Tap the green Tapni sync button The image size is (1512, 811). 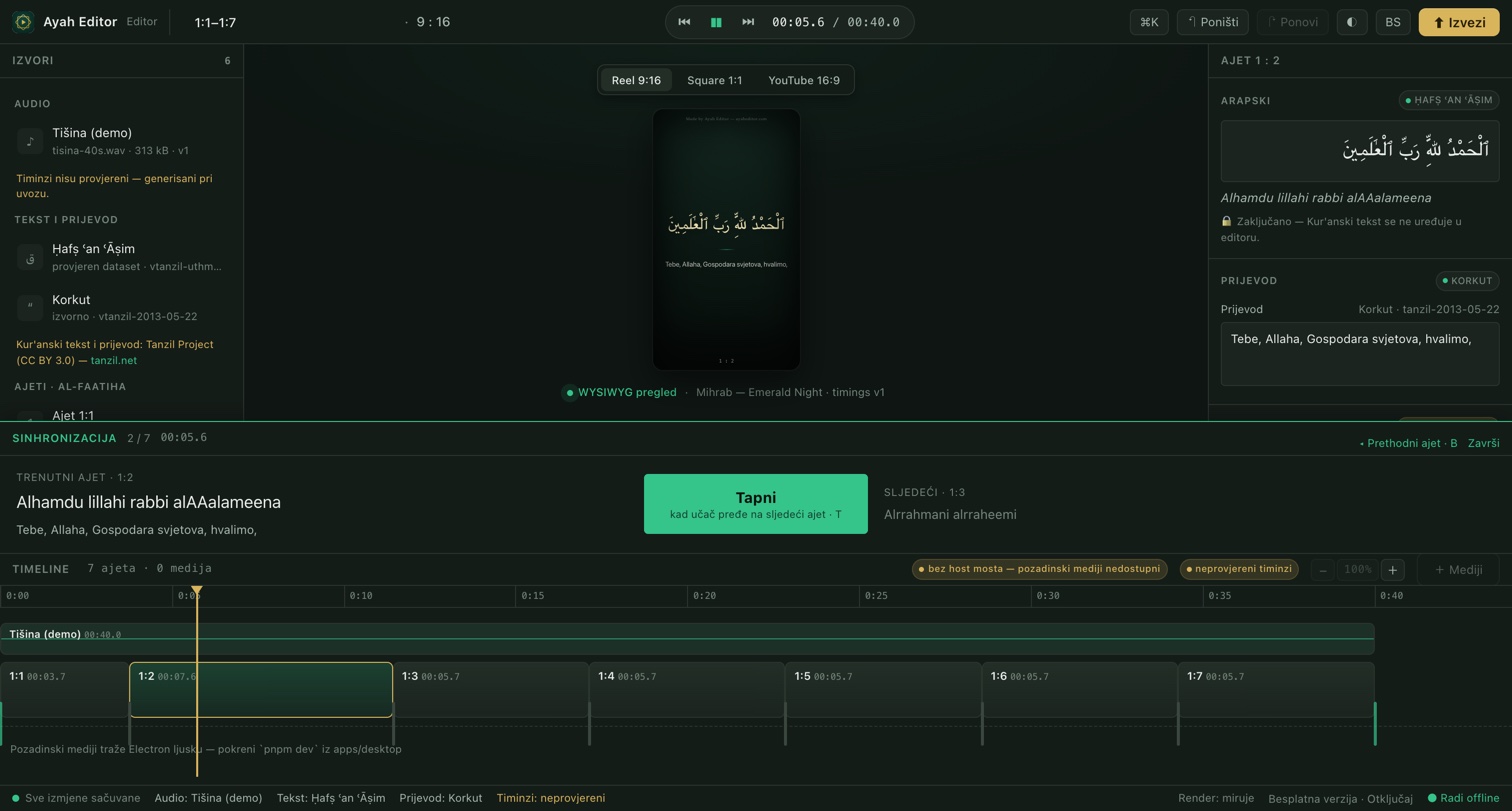tap(756, 504)
